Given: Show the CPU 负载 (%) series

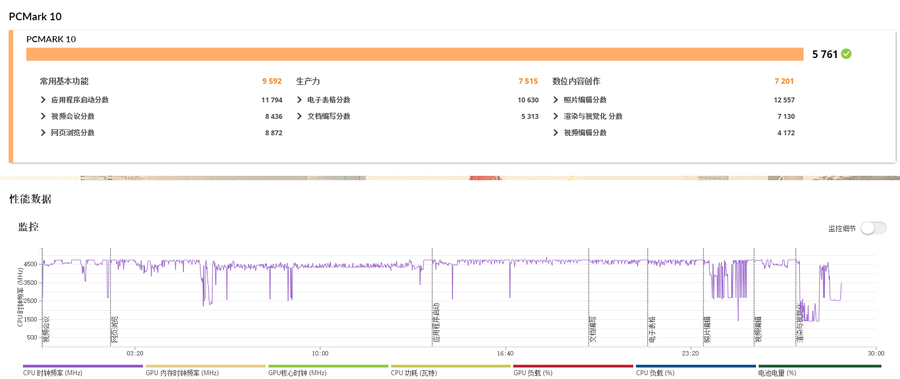Looking at the screenshot, I should (696, 370).
